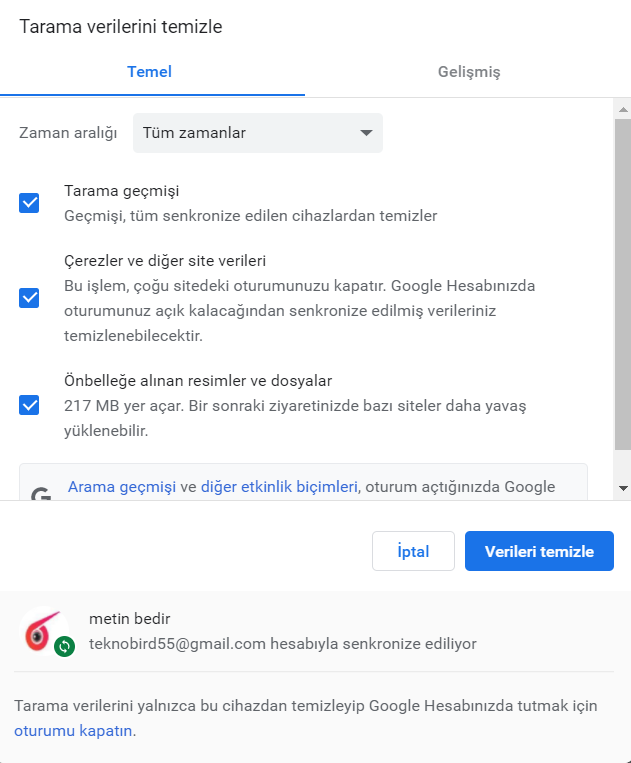Click the Google G logo icon
631x763 pixels.
click(41, 494)
